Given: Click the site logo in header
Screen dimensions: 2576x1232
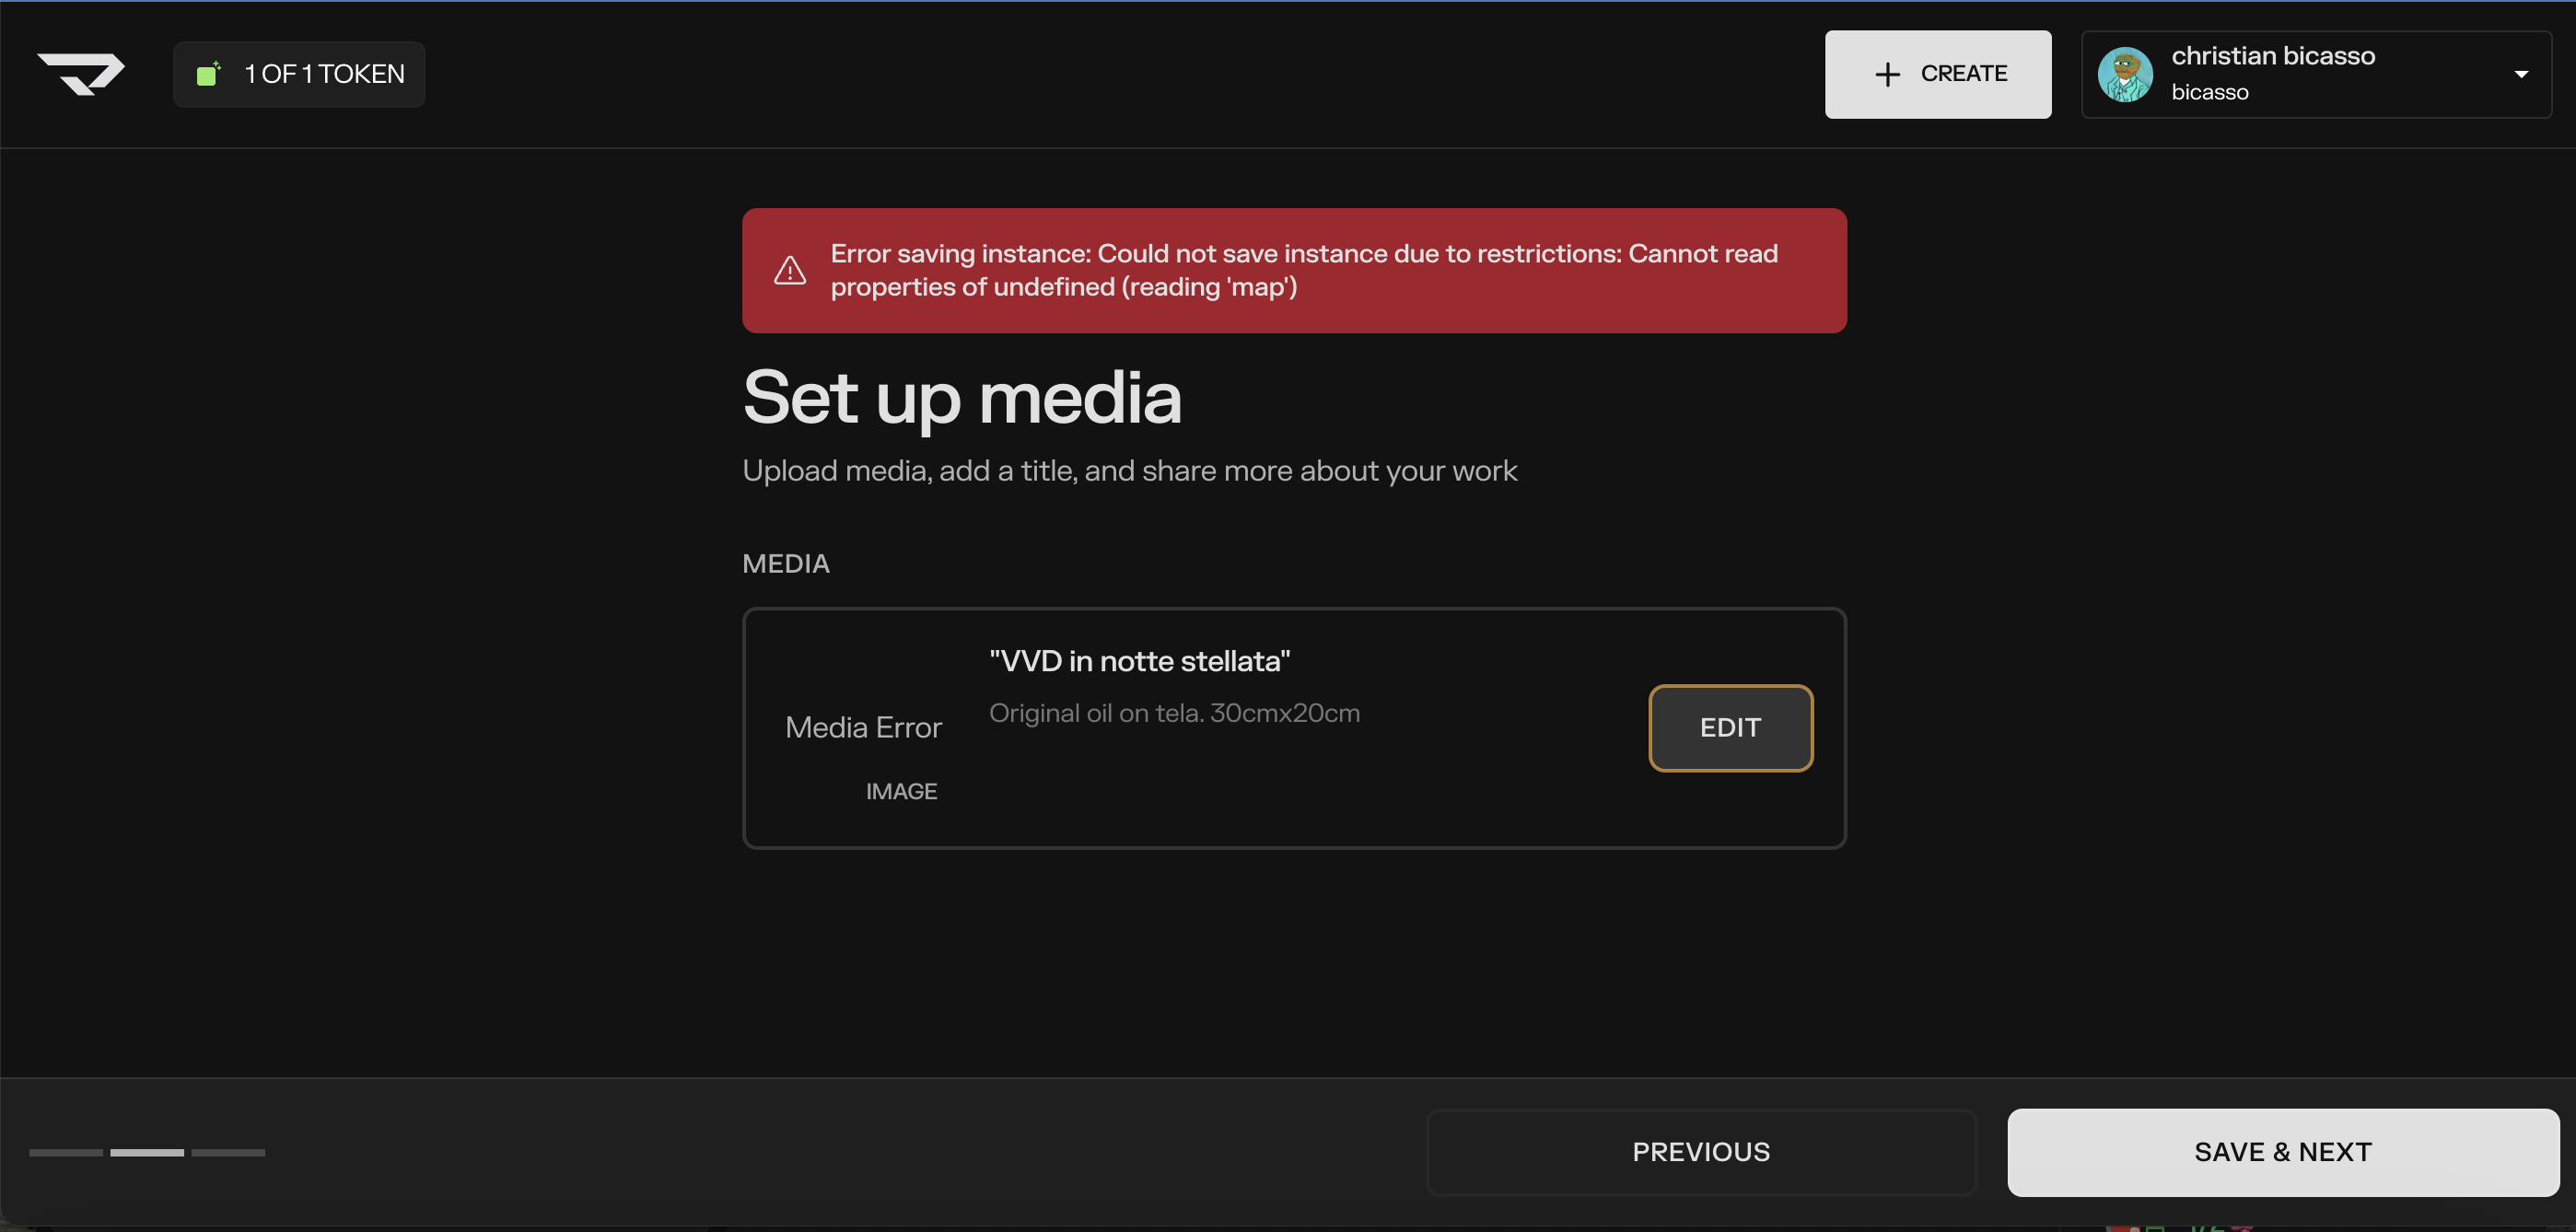Looking at the screenshot, I should (81, 74).
